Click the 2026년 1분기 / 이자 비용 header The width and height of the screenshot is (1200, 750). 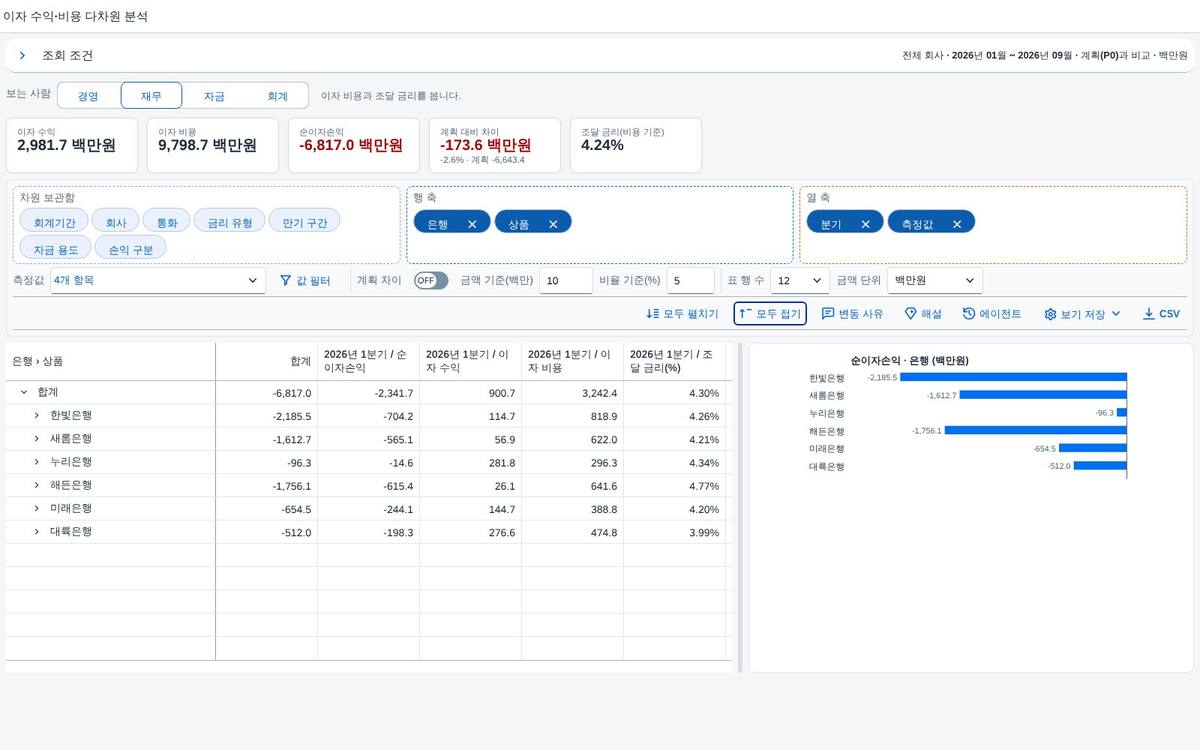tap(572, 361)
